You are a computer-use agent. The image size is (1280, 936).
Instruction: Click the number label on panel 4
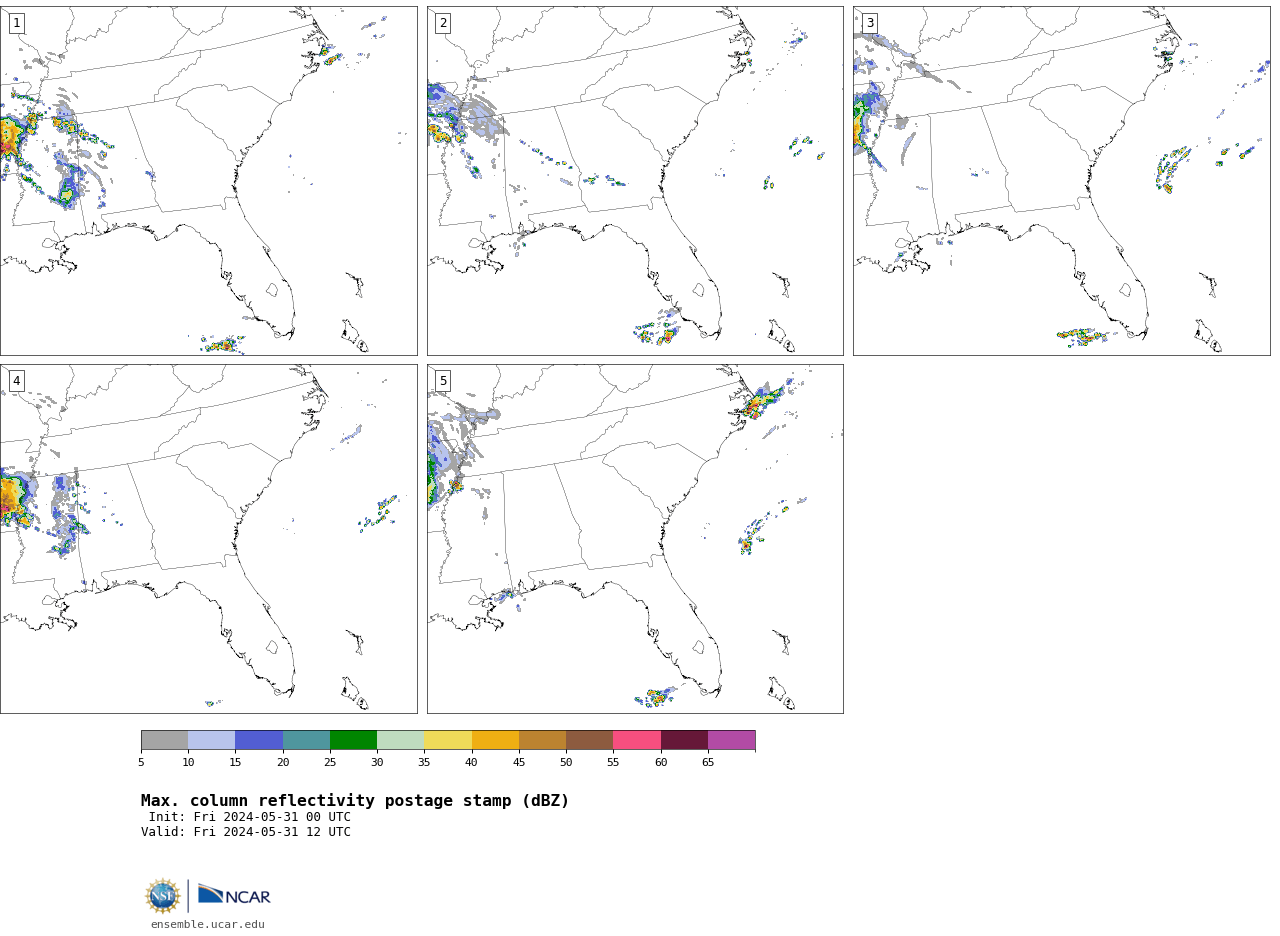tap(16, 381)
